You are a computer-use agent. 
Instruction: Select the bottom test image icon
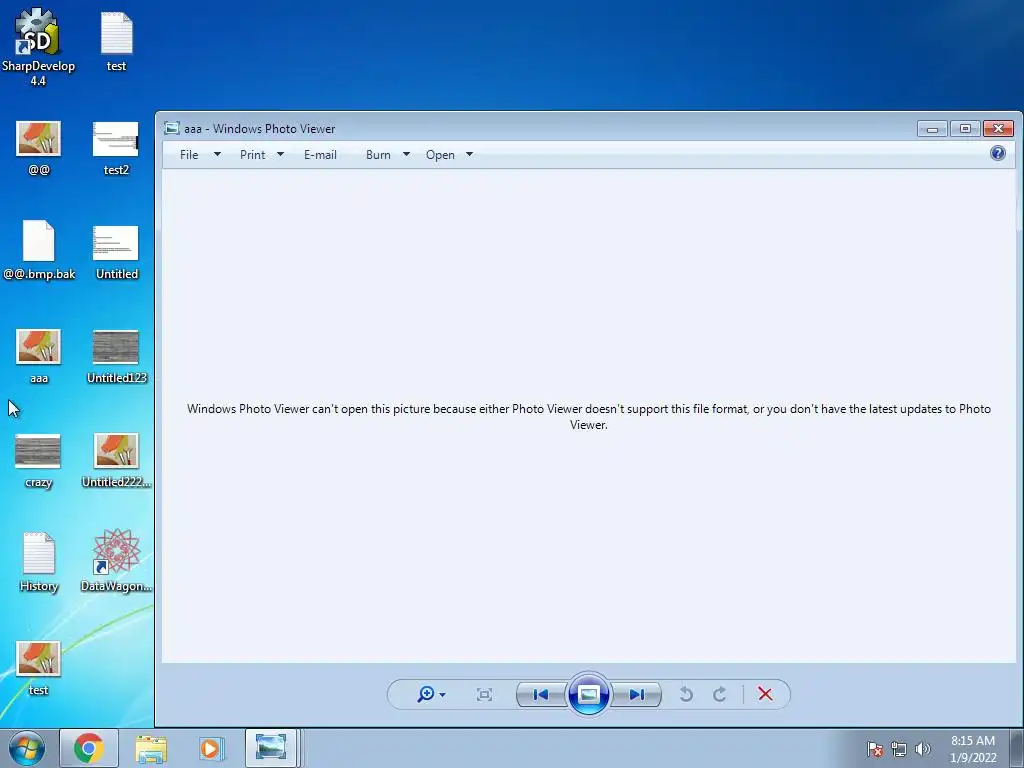tap(39, 668)
